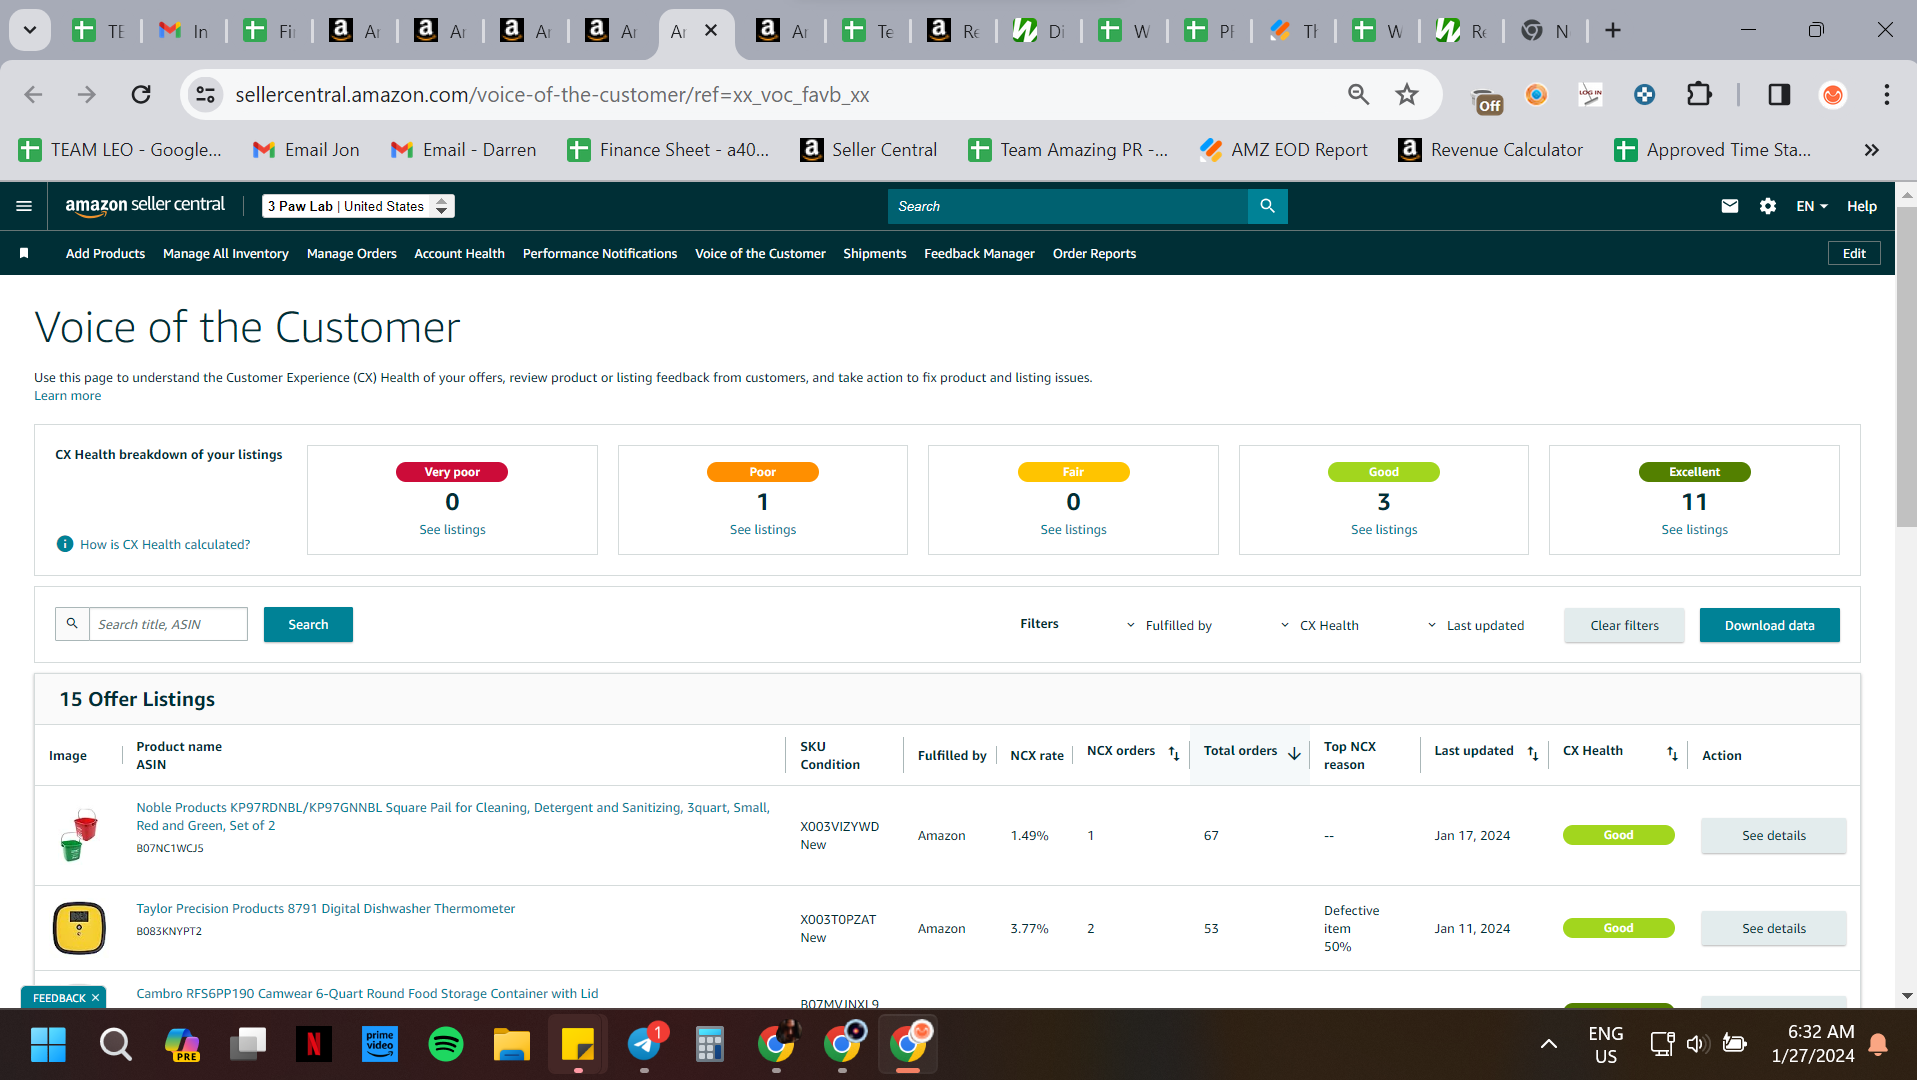
Task: Click the Fair yellow badge
Action: click(1073, 472)
